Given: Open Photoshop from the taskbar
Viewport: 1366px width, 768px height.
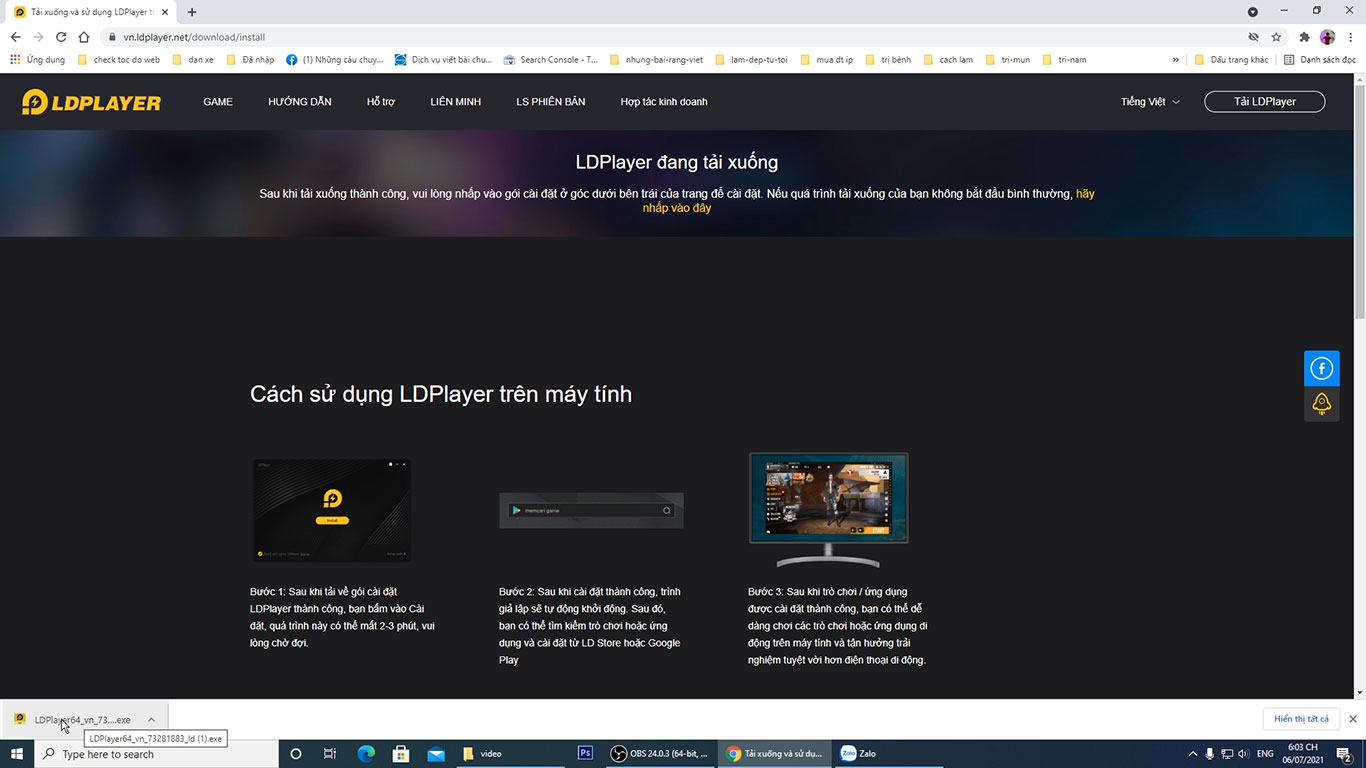Looking at the screenshot, I should point(586,754).
